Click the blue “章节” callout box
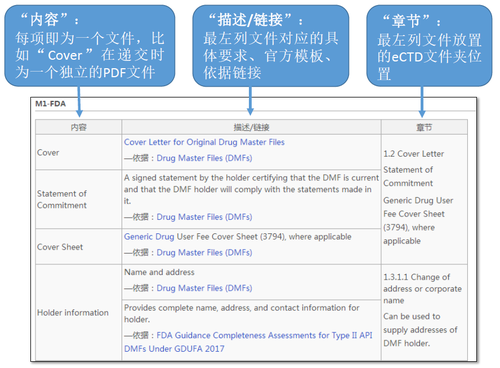The image size is (500, 368). pos(429,46)
